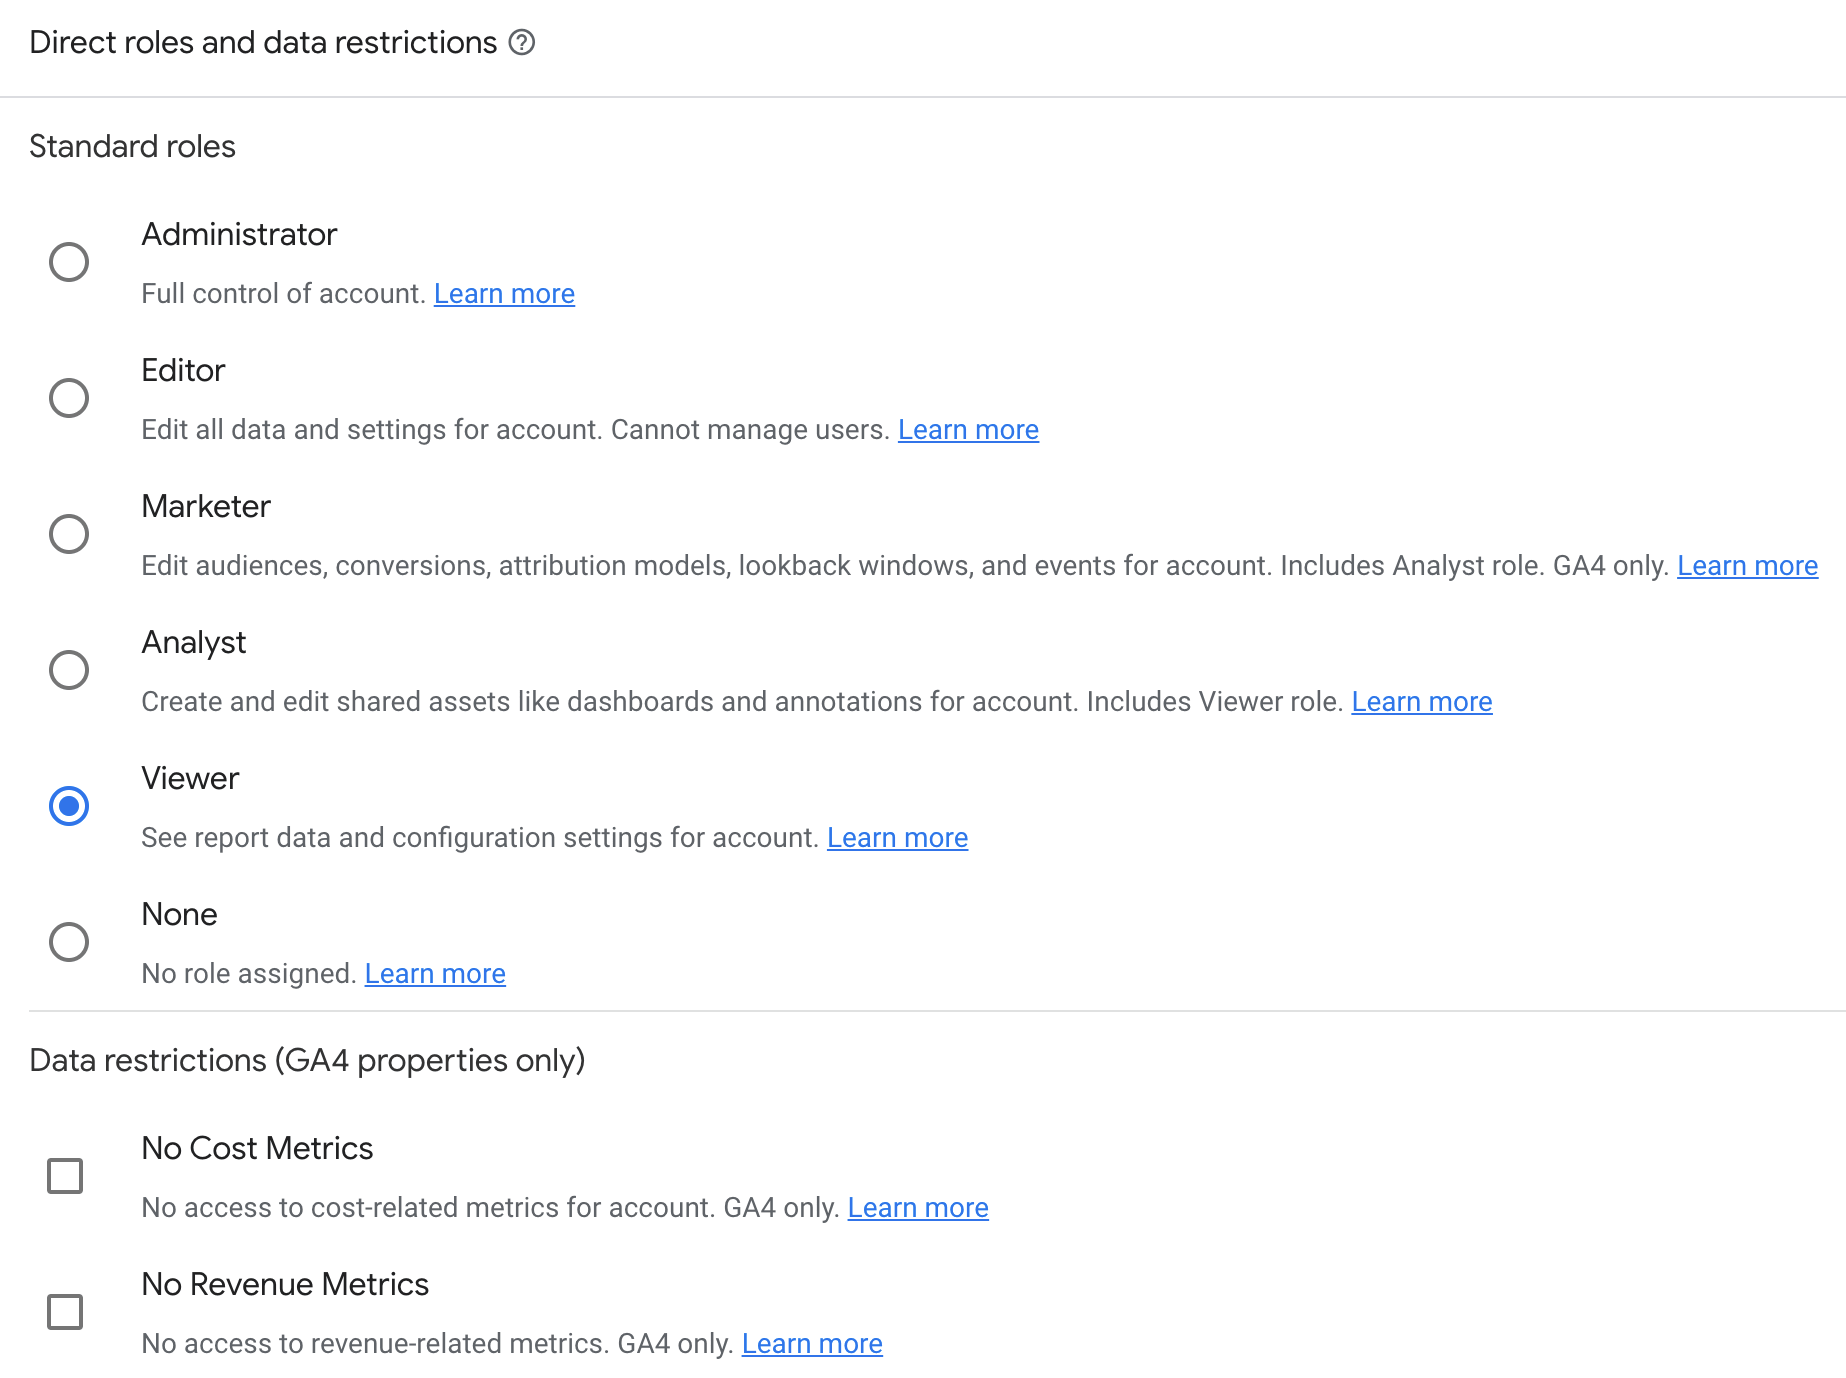The height and width of the screenshot is (1378, 1846).
Task: Click the No Cost Metrics label
Action: pyautogui.click(x=256, y=1148)
